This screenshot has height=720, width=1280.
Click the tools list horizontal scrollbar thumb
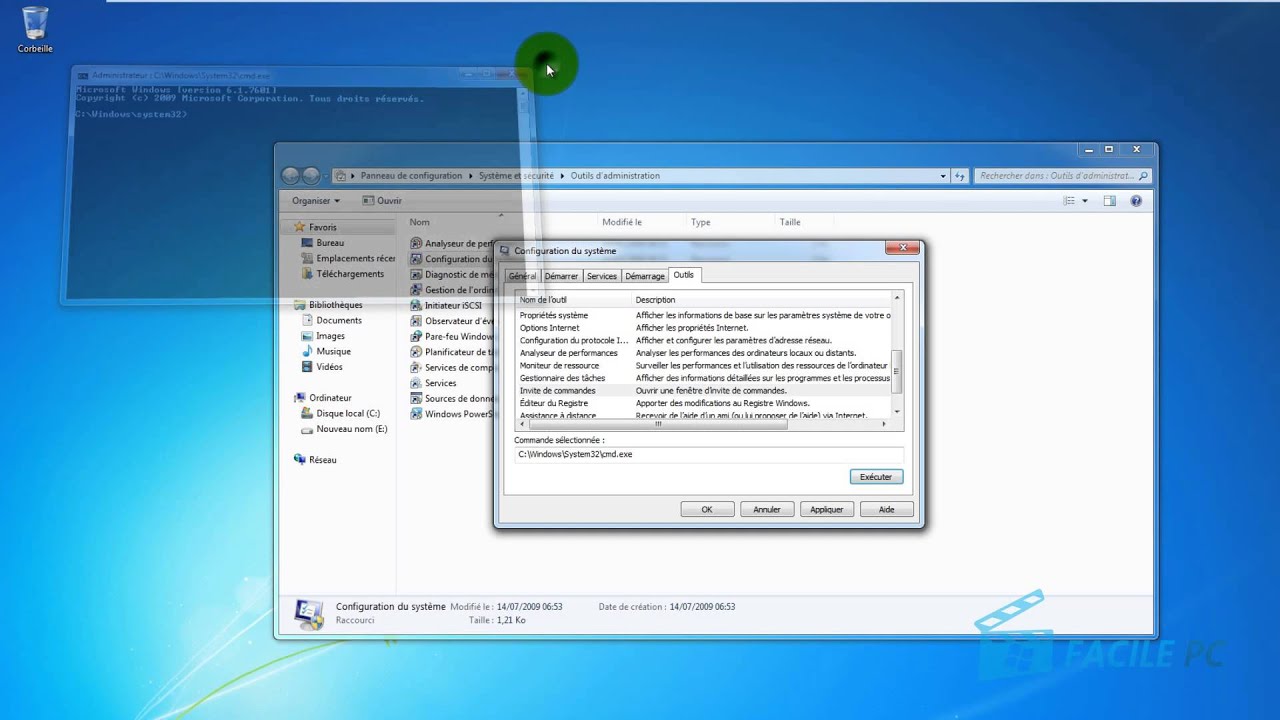(x=658, y=424)
